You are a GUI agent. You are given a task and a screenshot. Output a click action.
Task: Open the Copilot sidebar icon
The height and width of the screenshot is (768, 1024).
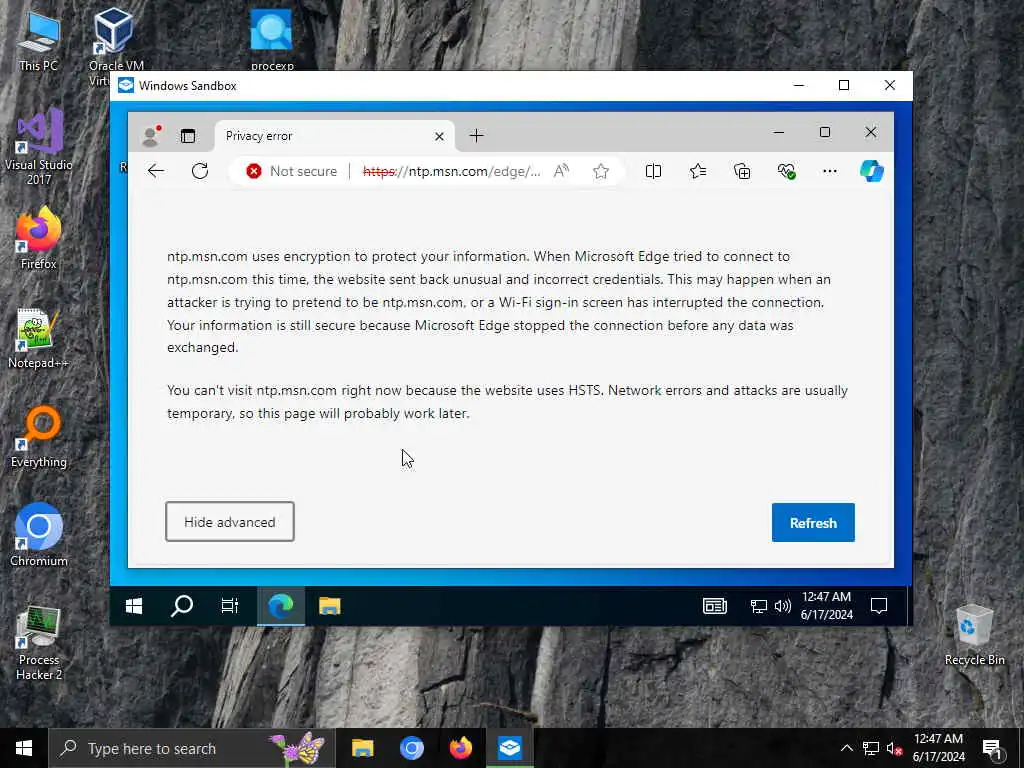(x=872, y=171)
